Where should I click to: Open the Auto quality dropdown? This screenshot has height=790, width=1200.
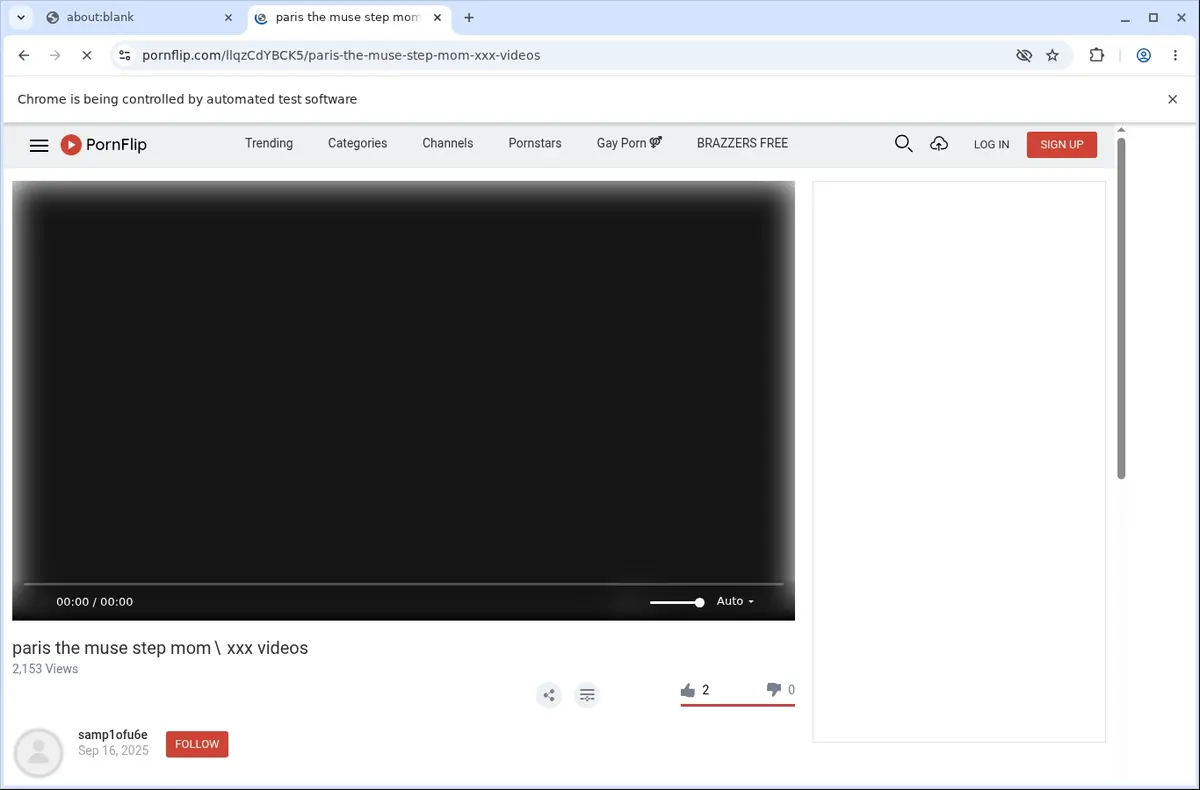(x=735, y=601)
